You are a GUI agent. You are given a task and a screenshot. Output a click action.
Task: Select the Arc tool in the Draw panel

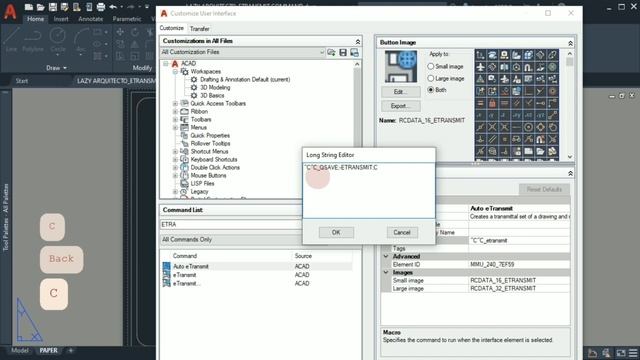tap(81, 40)
